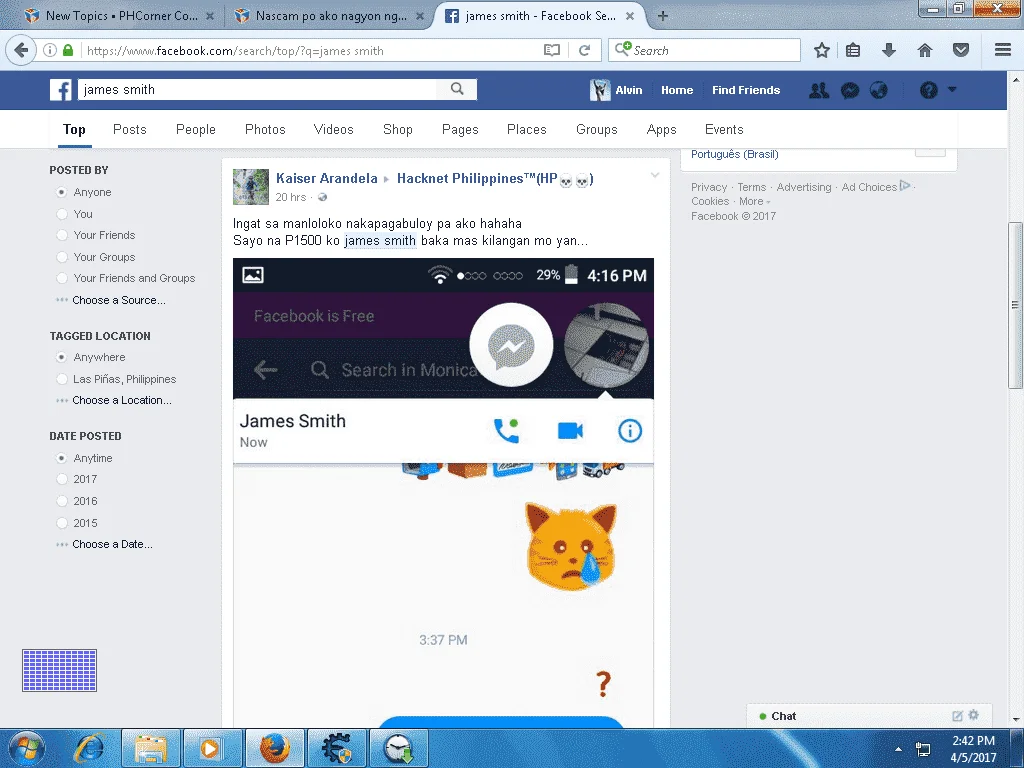Screen dimensions: 1024x768
Task: Switch to the Groups search tab
Action: (596, 129)
